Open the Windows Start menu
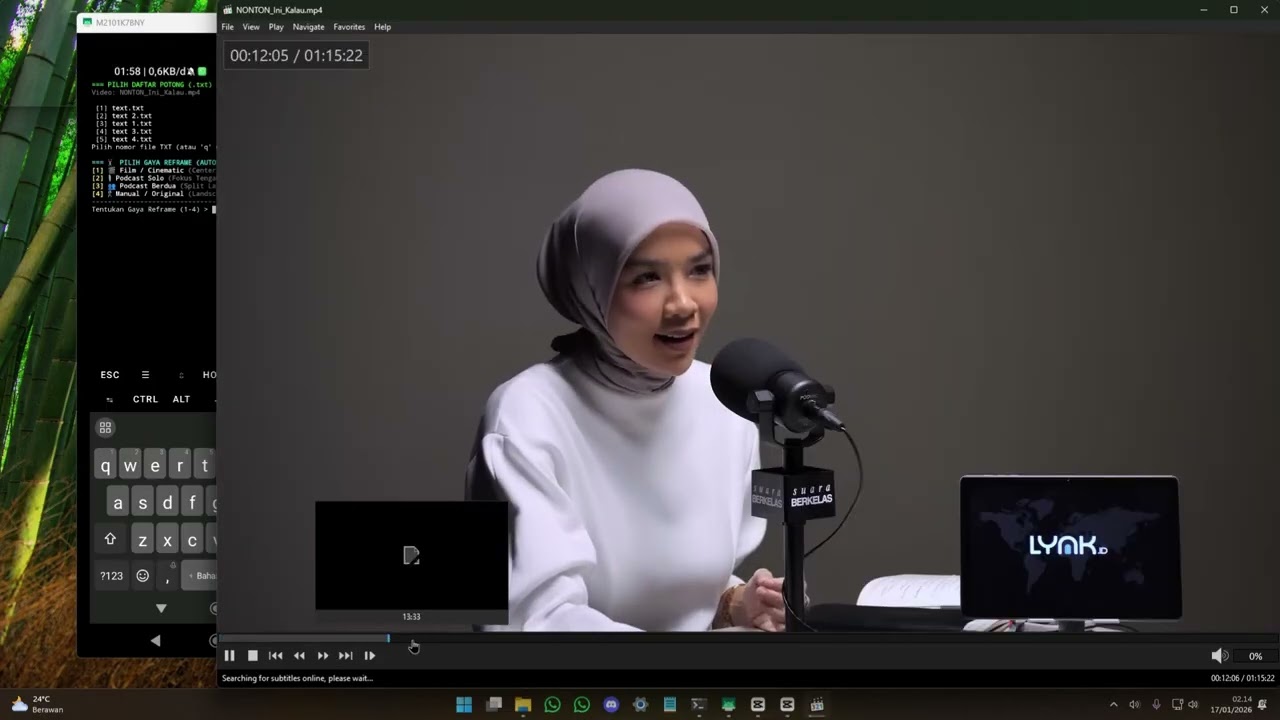Screen dimensions: 1280x720 pos(464,705)
